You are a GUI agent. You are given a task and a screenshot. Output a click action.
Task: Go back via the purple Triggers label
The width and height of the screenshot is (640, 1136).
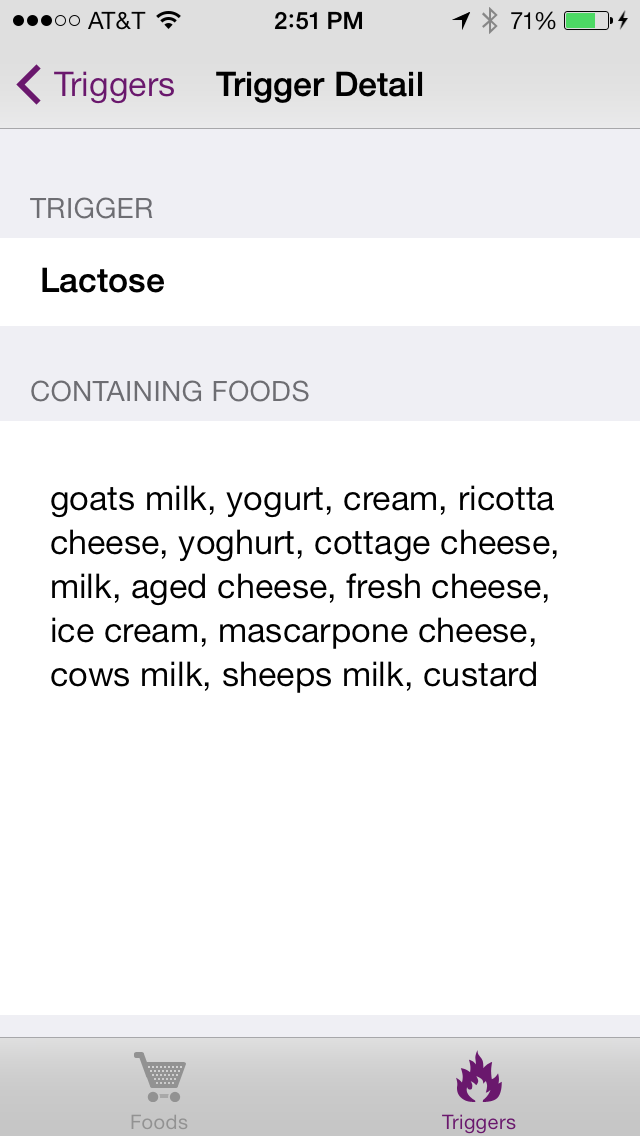(x=114, y=85)
